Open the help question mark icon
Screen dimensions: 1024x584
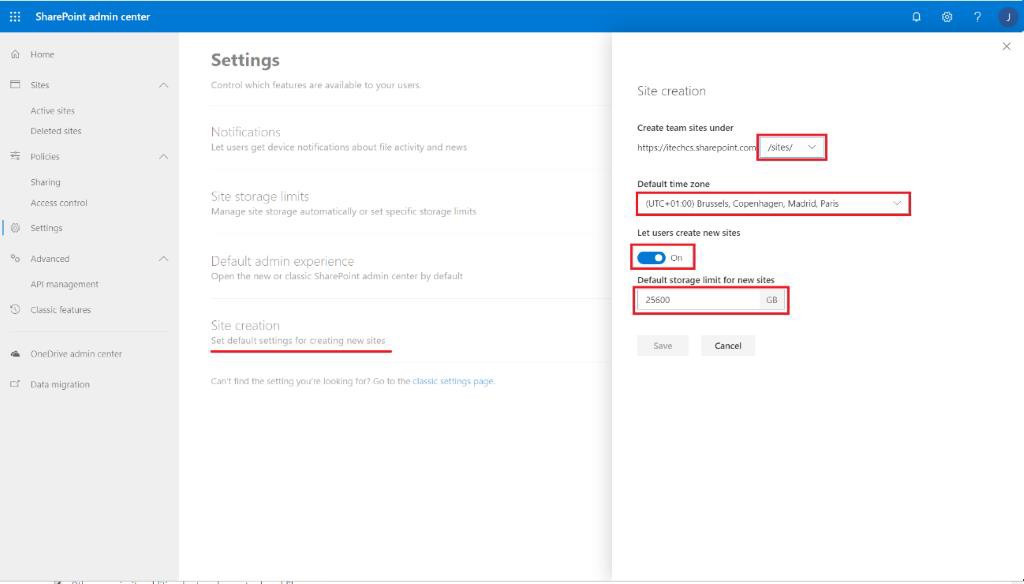[977, 17]
